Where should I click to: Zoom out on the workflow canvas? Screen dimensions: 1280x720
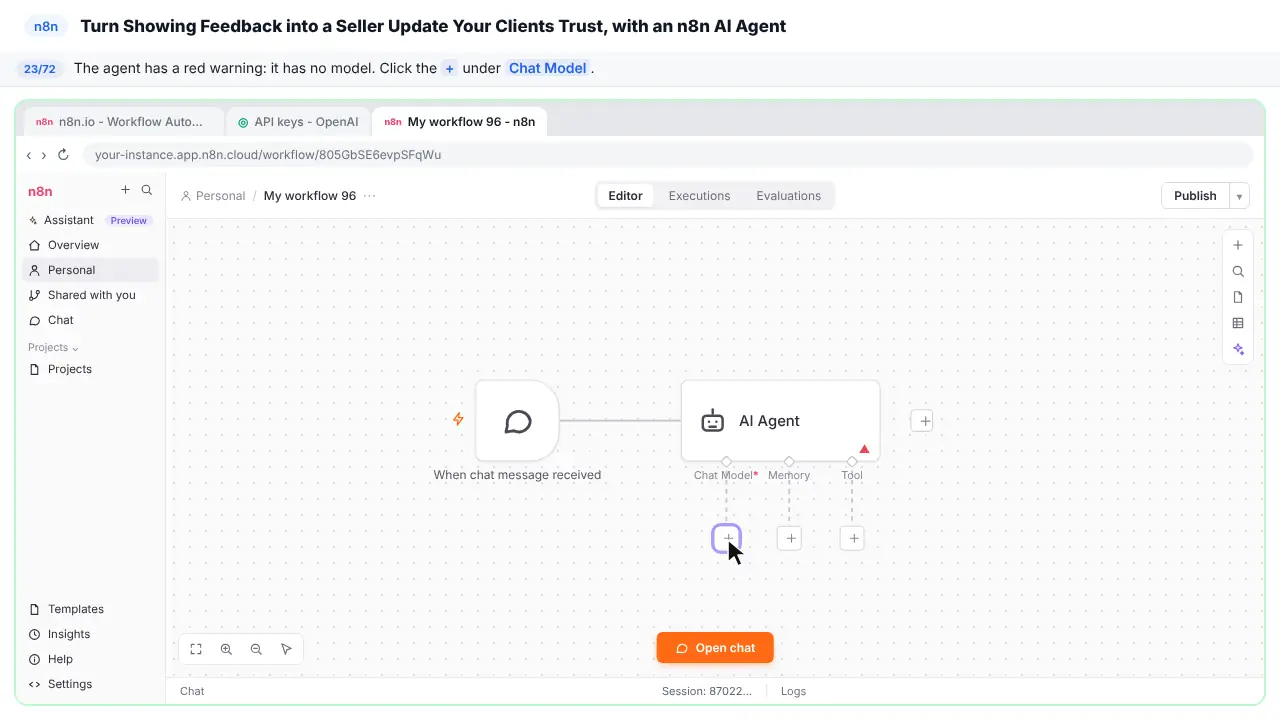coord(256,649)
